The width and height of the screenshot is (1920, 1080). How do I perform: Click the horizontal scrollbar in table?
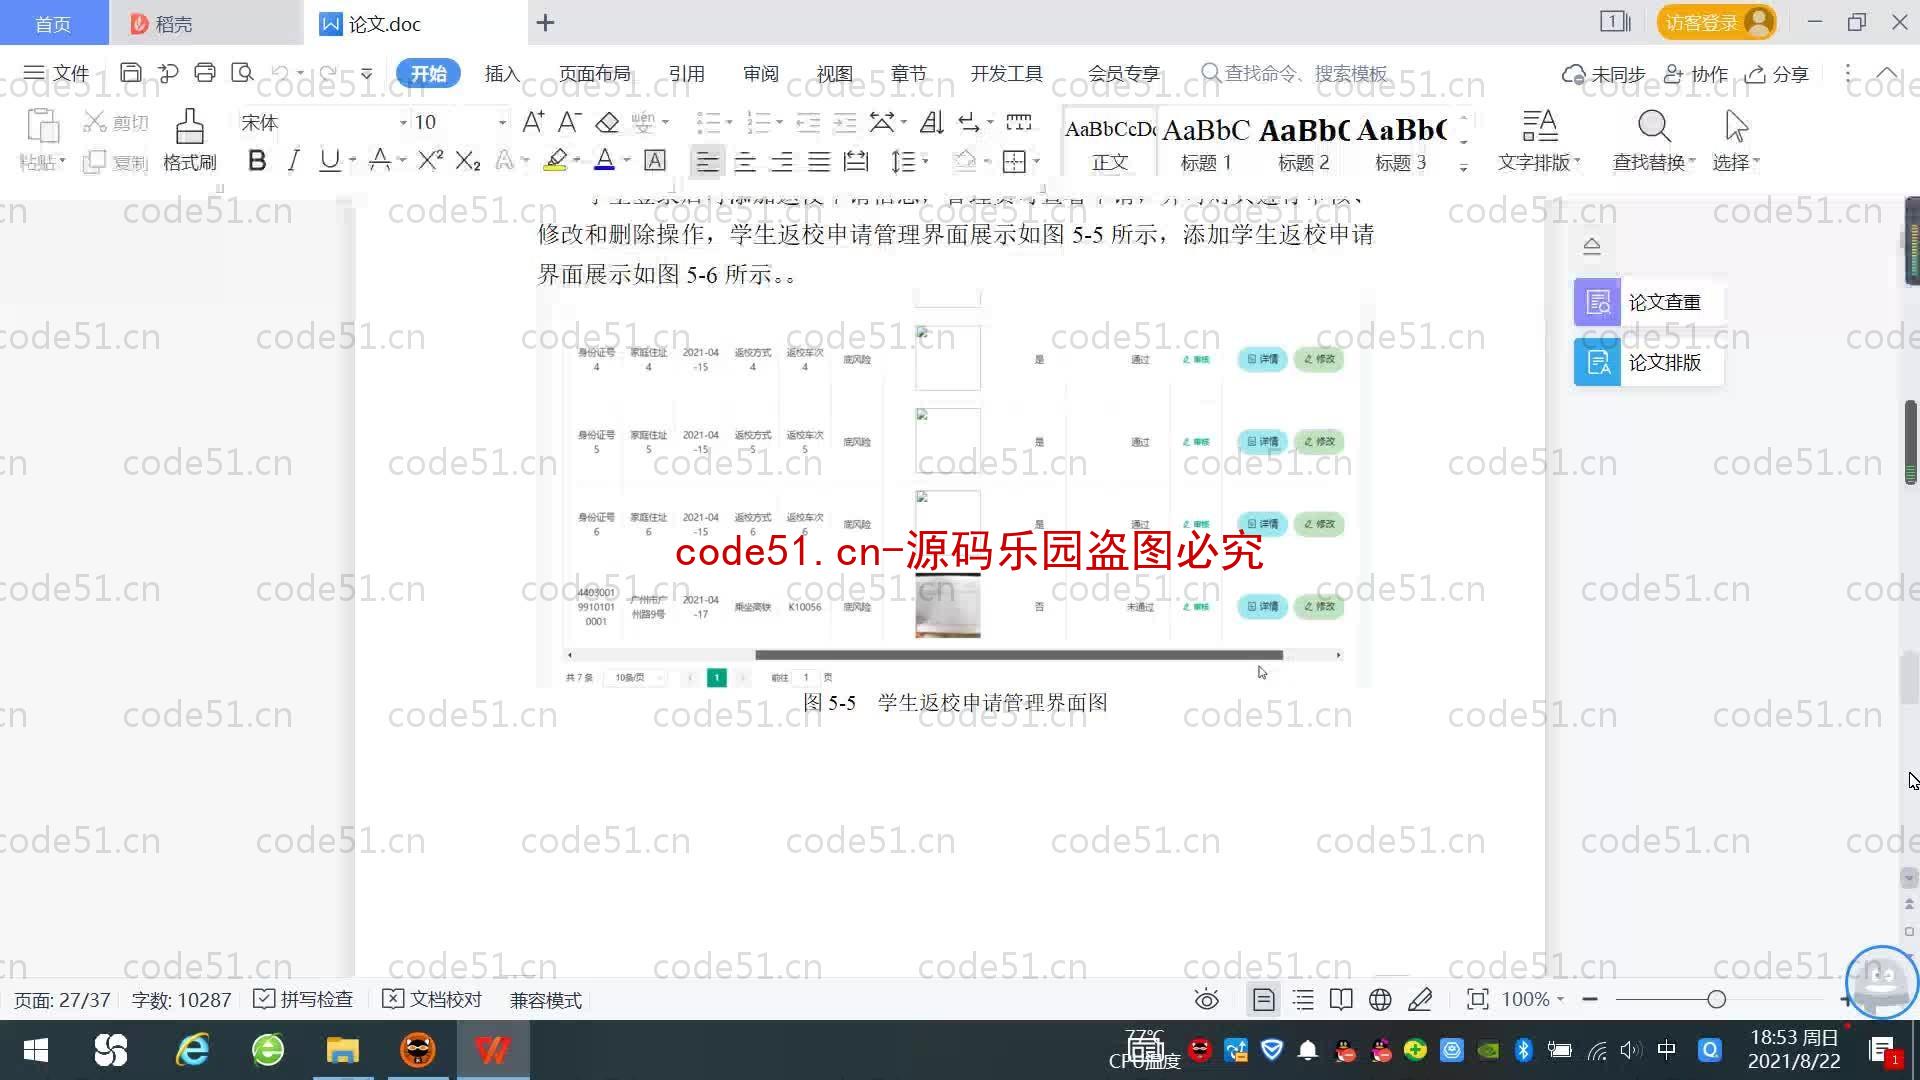point(1015,655)
